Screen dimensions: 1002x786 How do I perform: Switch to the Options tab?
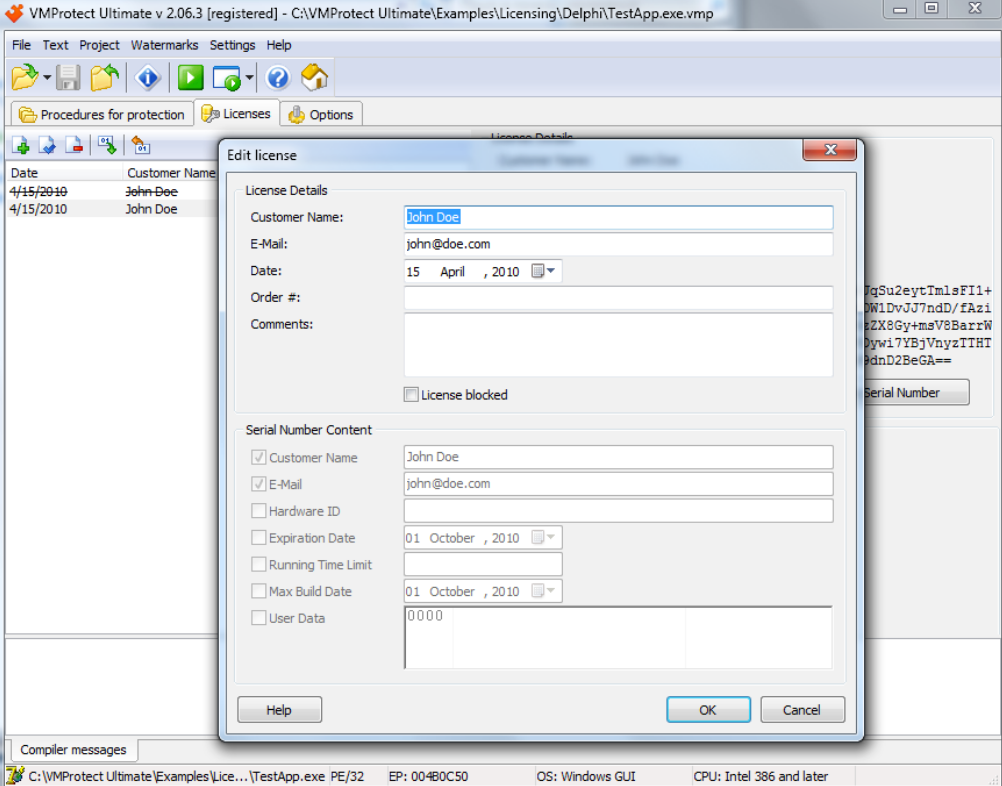[x=321, y=114]
